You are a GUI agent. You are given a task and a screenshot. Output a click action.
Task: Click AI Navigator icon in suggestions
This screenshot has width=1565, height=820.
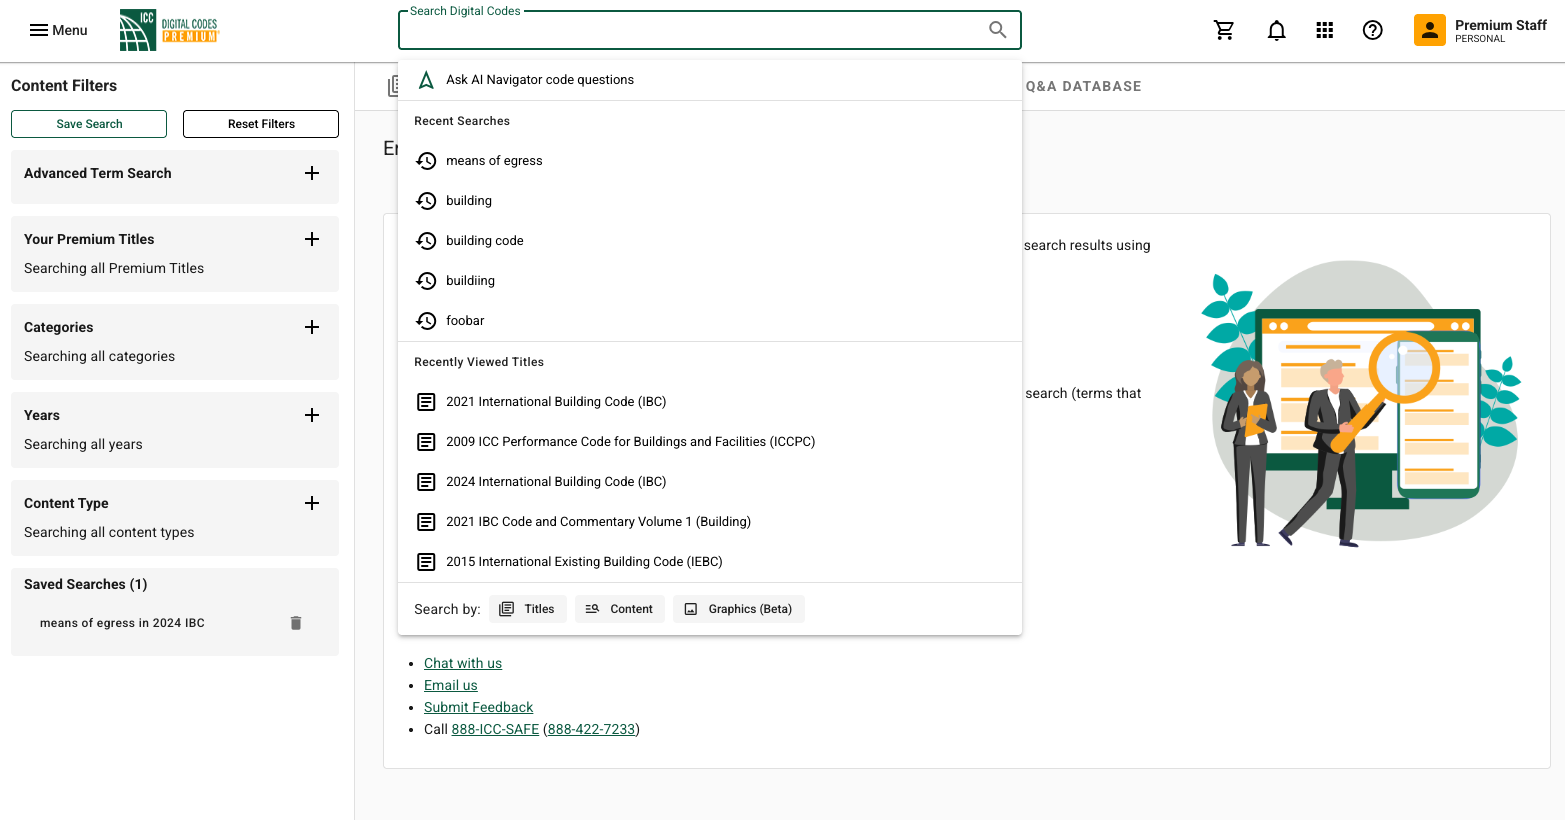426,80
